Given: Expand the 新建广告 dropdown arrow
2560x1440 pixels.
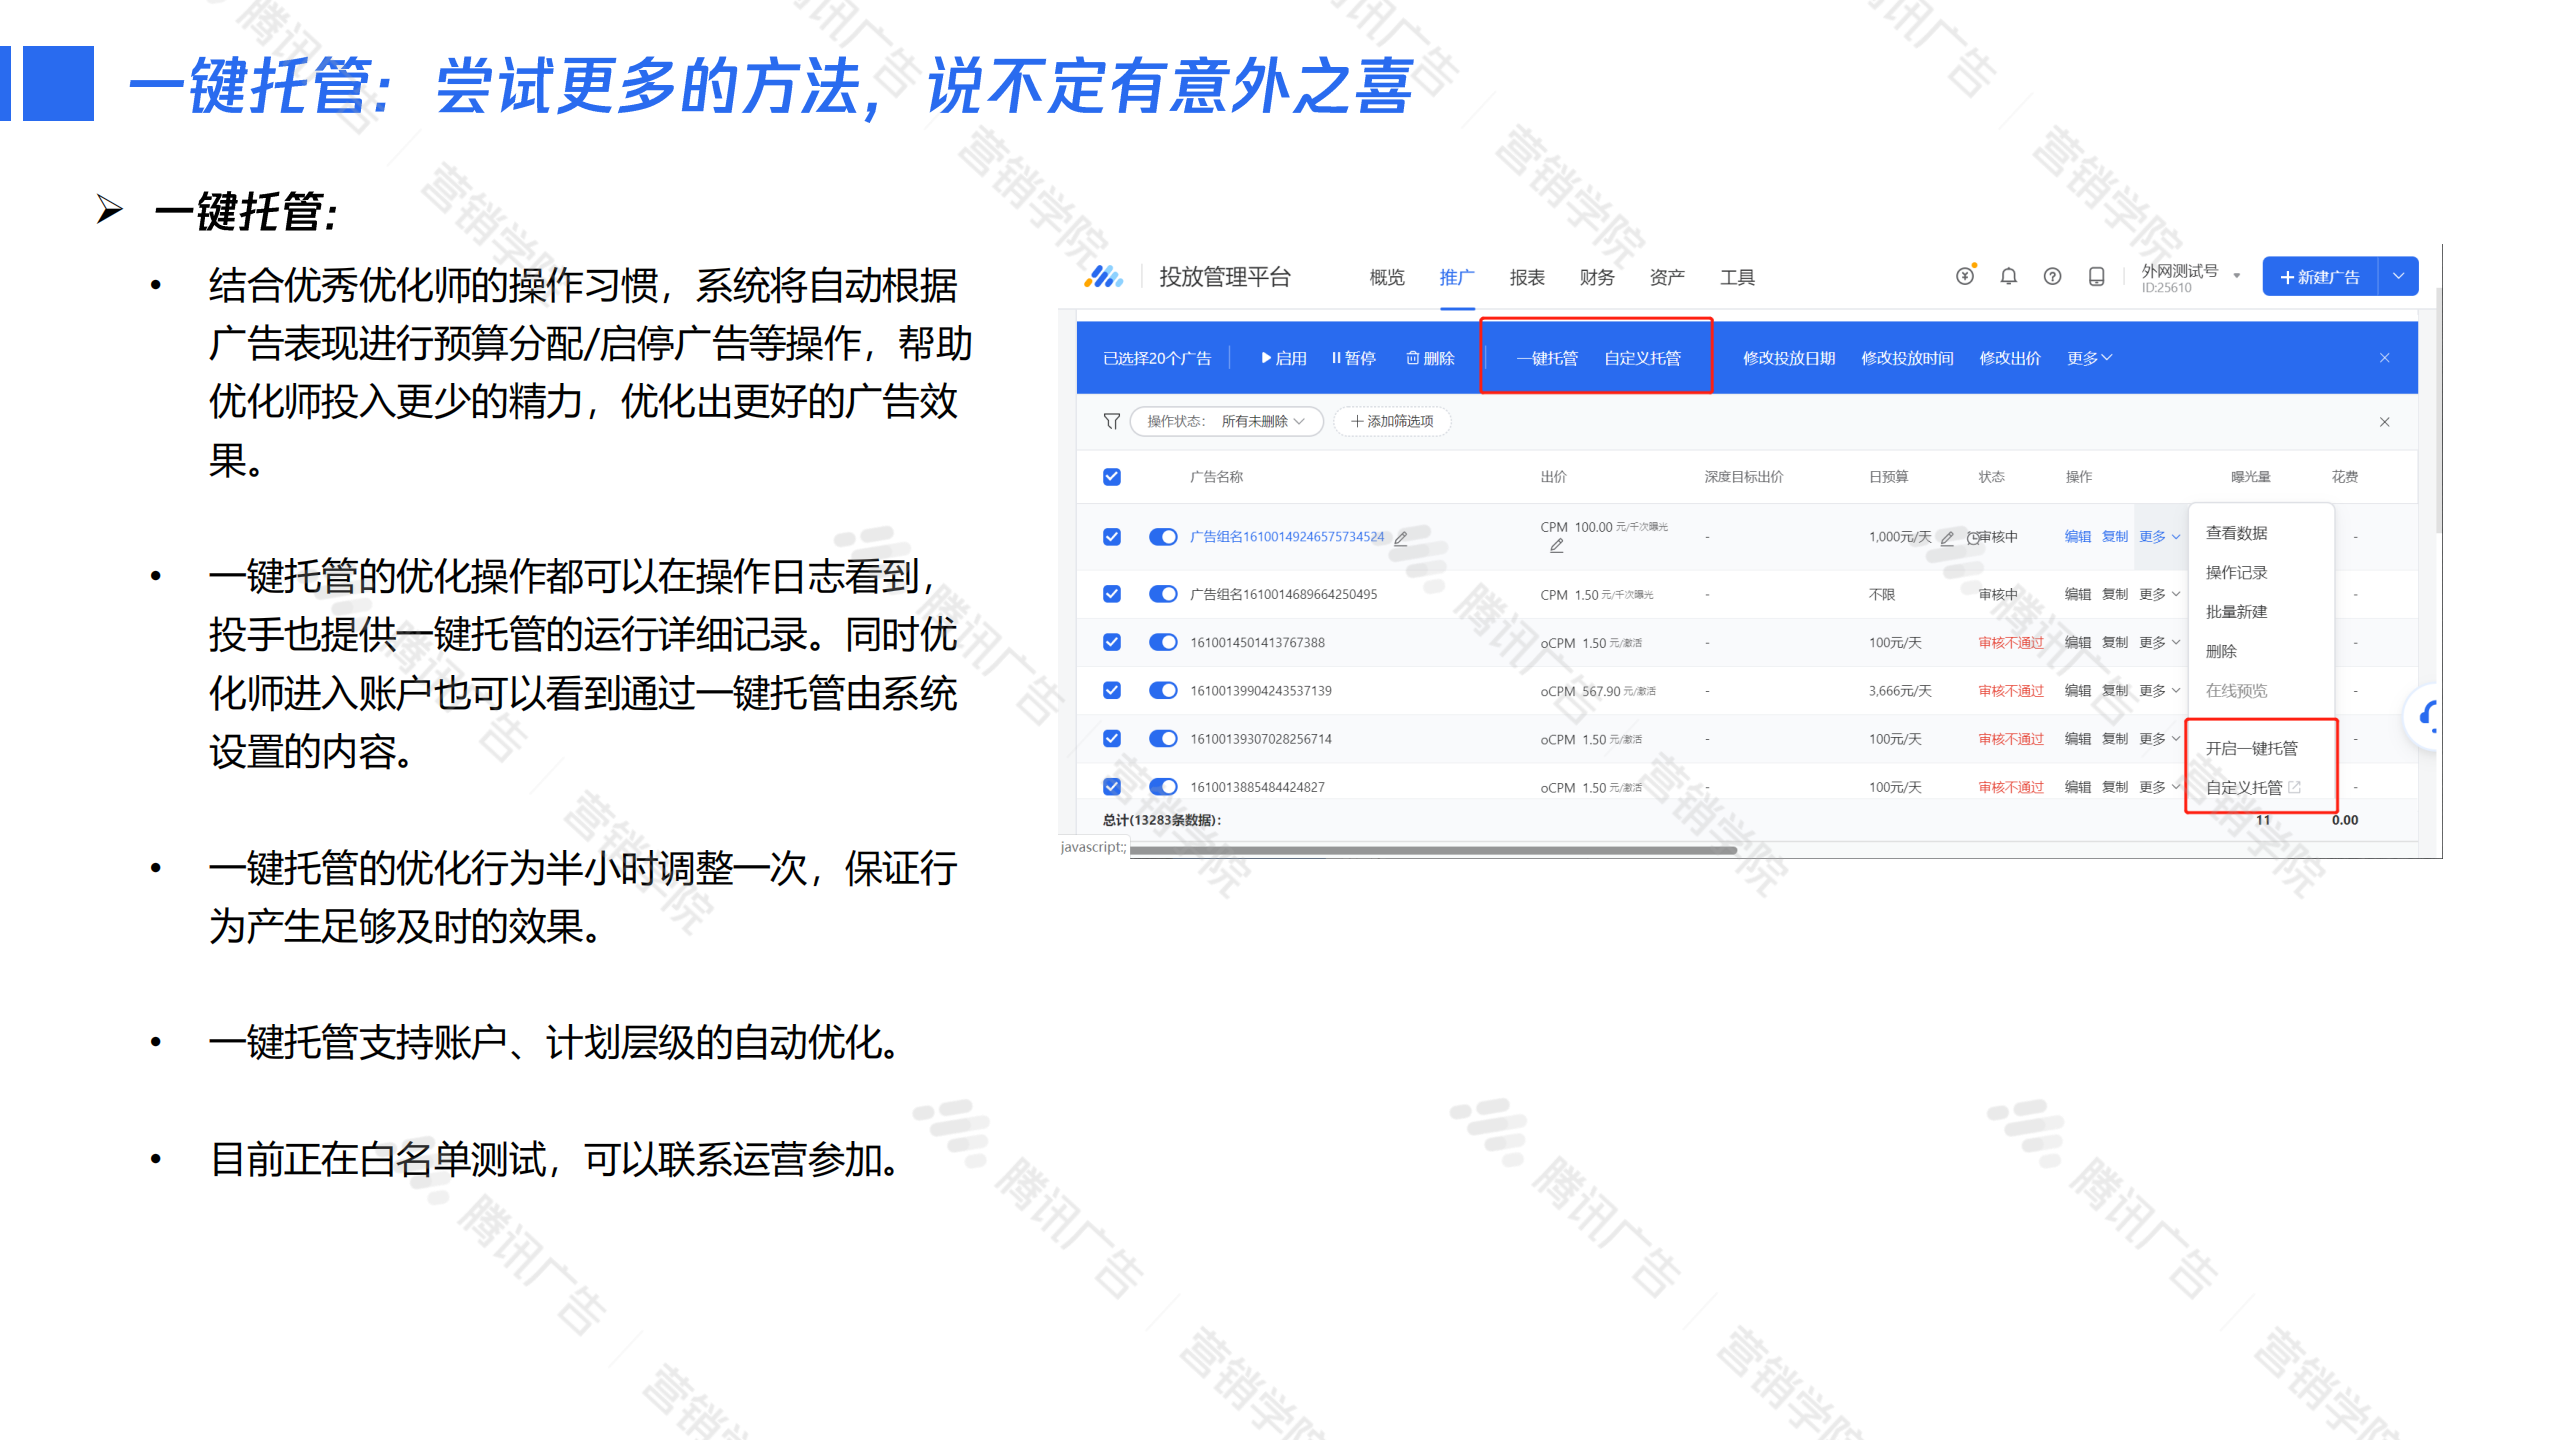Looking at the screenshot, I should 2398,276.
